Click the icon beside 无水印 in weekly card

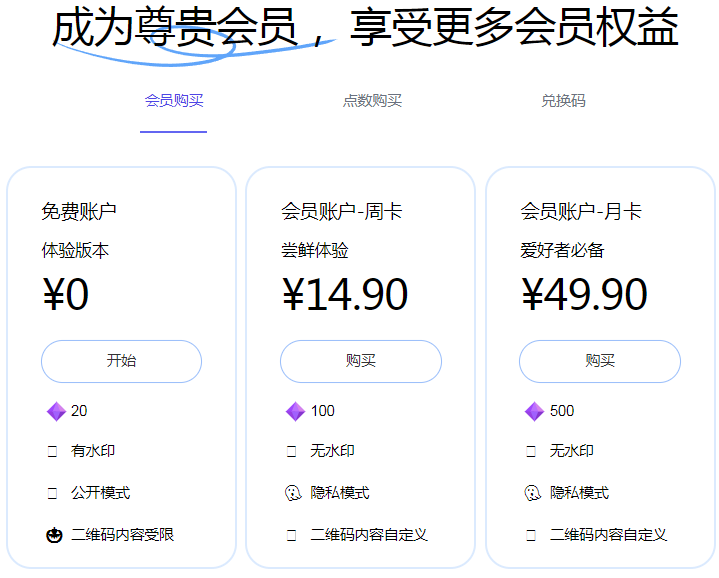pyautogui.click(x=291, y=451)
